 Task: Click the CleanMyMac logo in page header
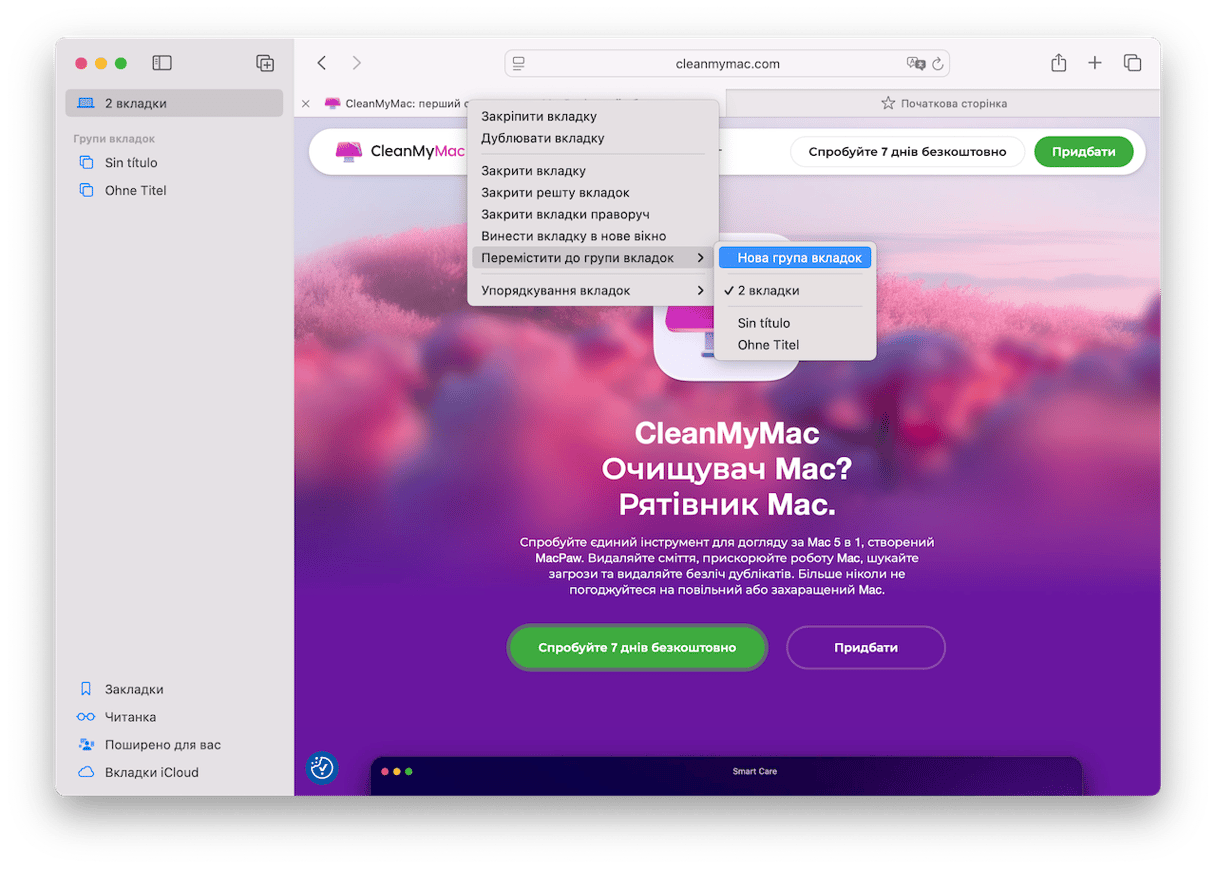[x=400, y=151]
